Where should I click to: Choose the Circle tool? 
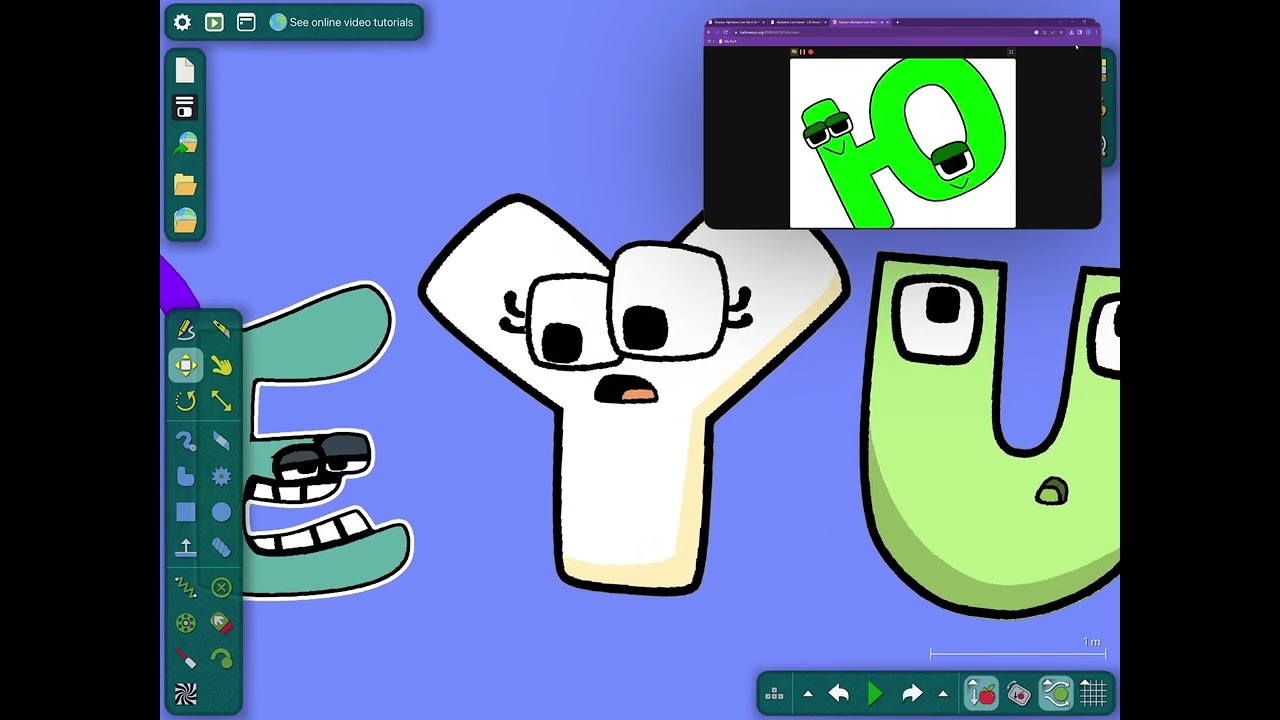click(221, 513)
